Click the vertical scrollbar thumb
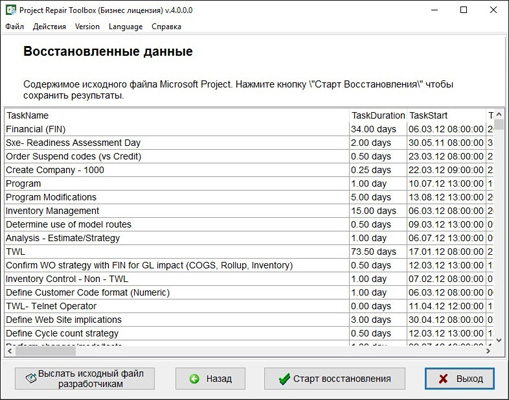This screenshot has height=400, width=509. (499, 124)
